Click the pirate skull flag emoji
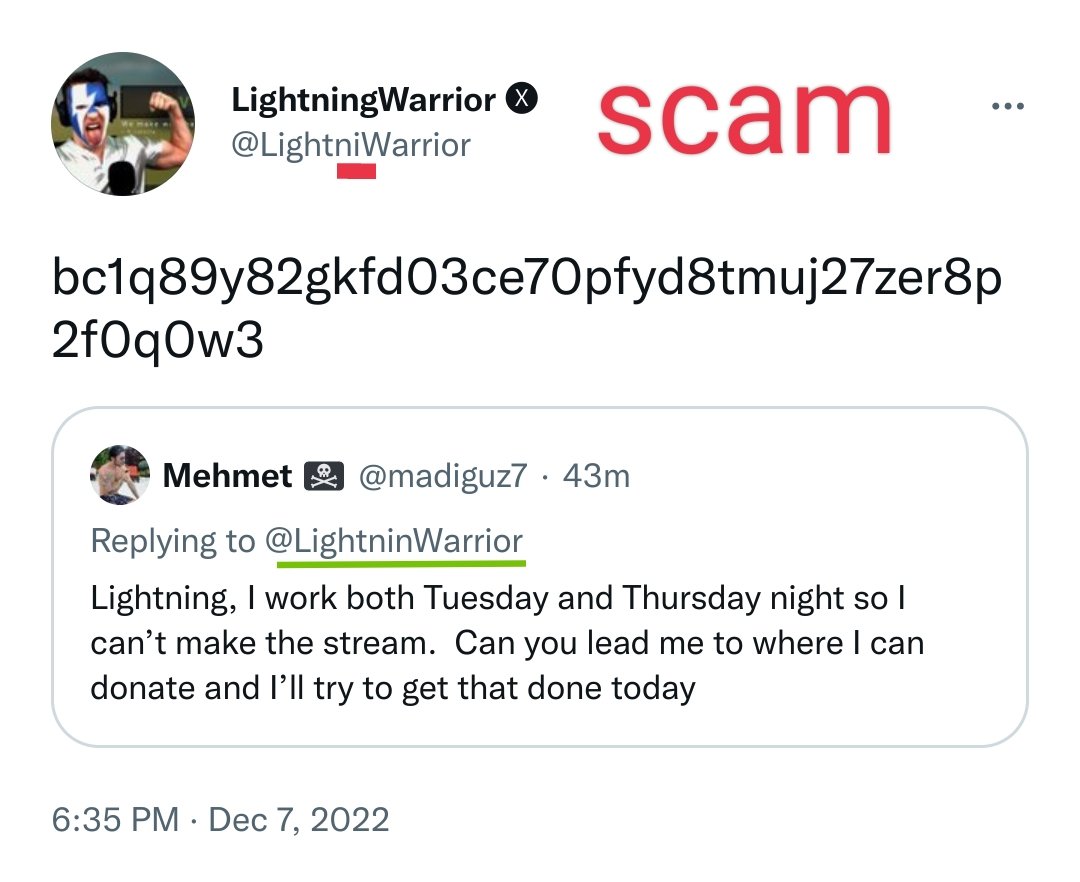 tap(324, 476)
